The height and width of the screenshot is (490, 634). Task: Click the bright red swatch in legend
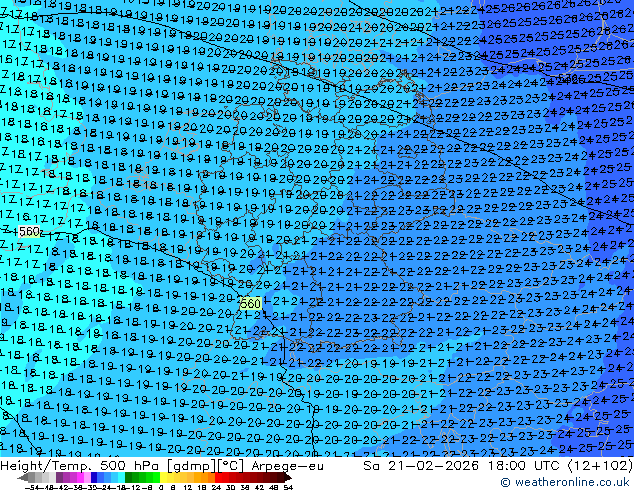click(x=218, y=477)
